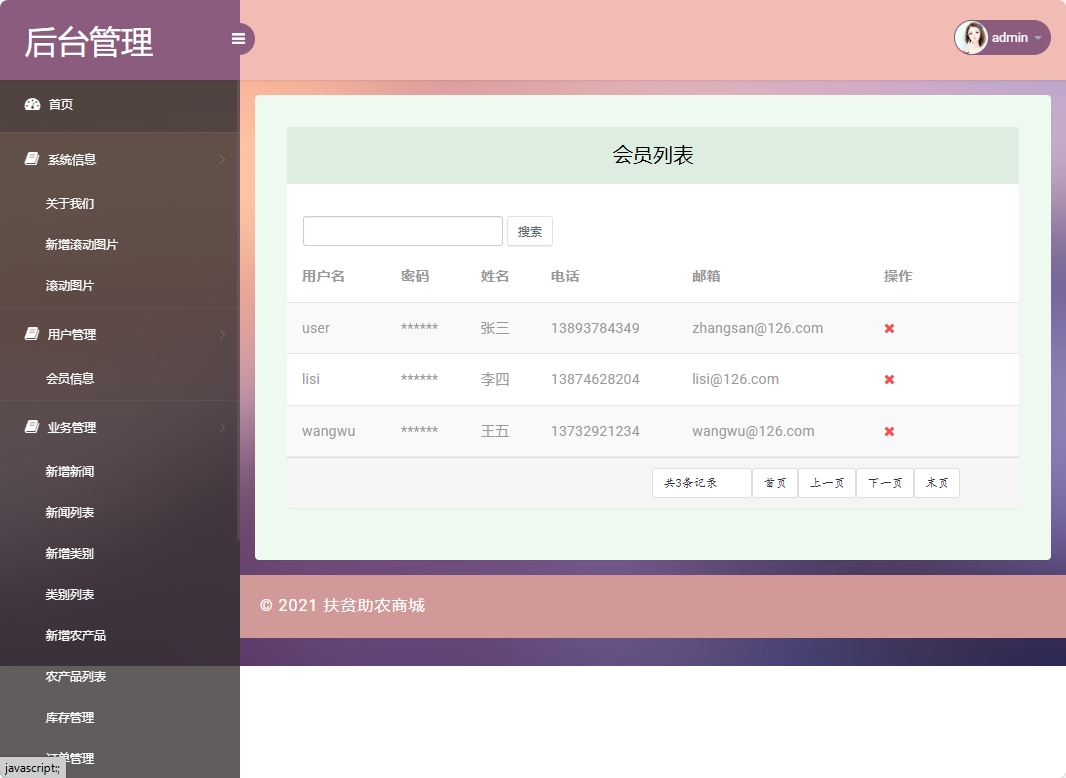Delete member 'lisi' using the red X
Screen dimensions: 1066x778
[x=888, y=379]
